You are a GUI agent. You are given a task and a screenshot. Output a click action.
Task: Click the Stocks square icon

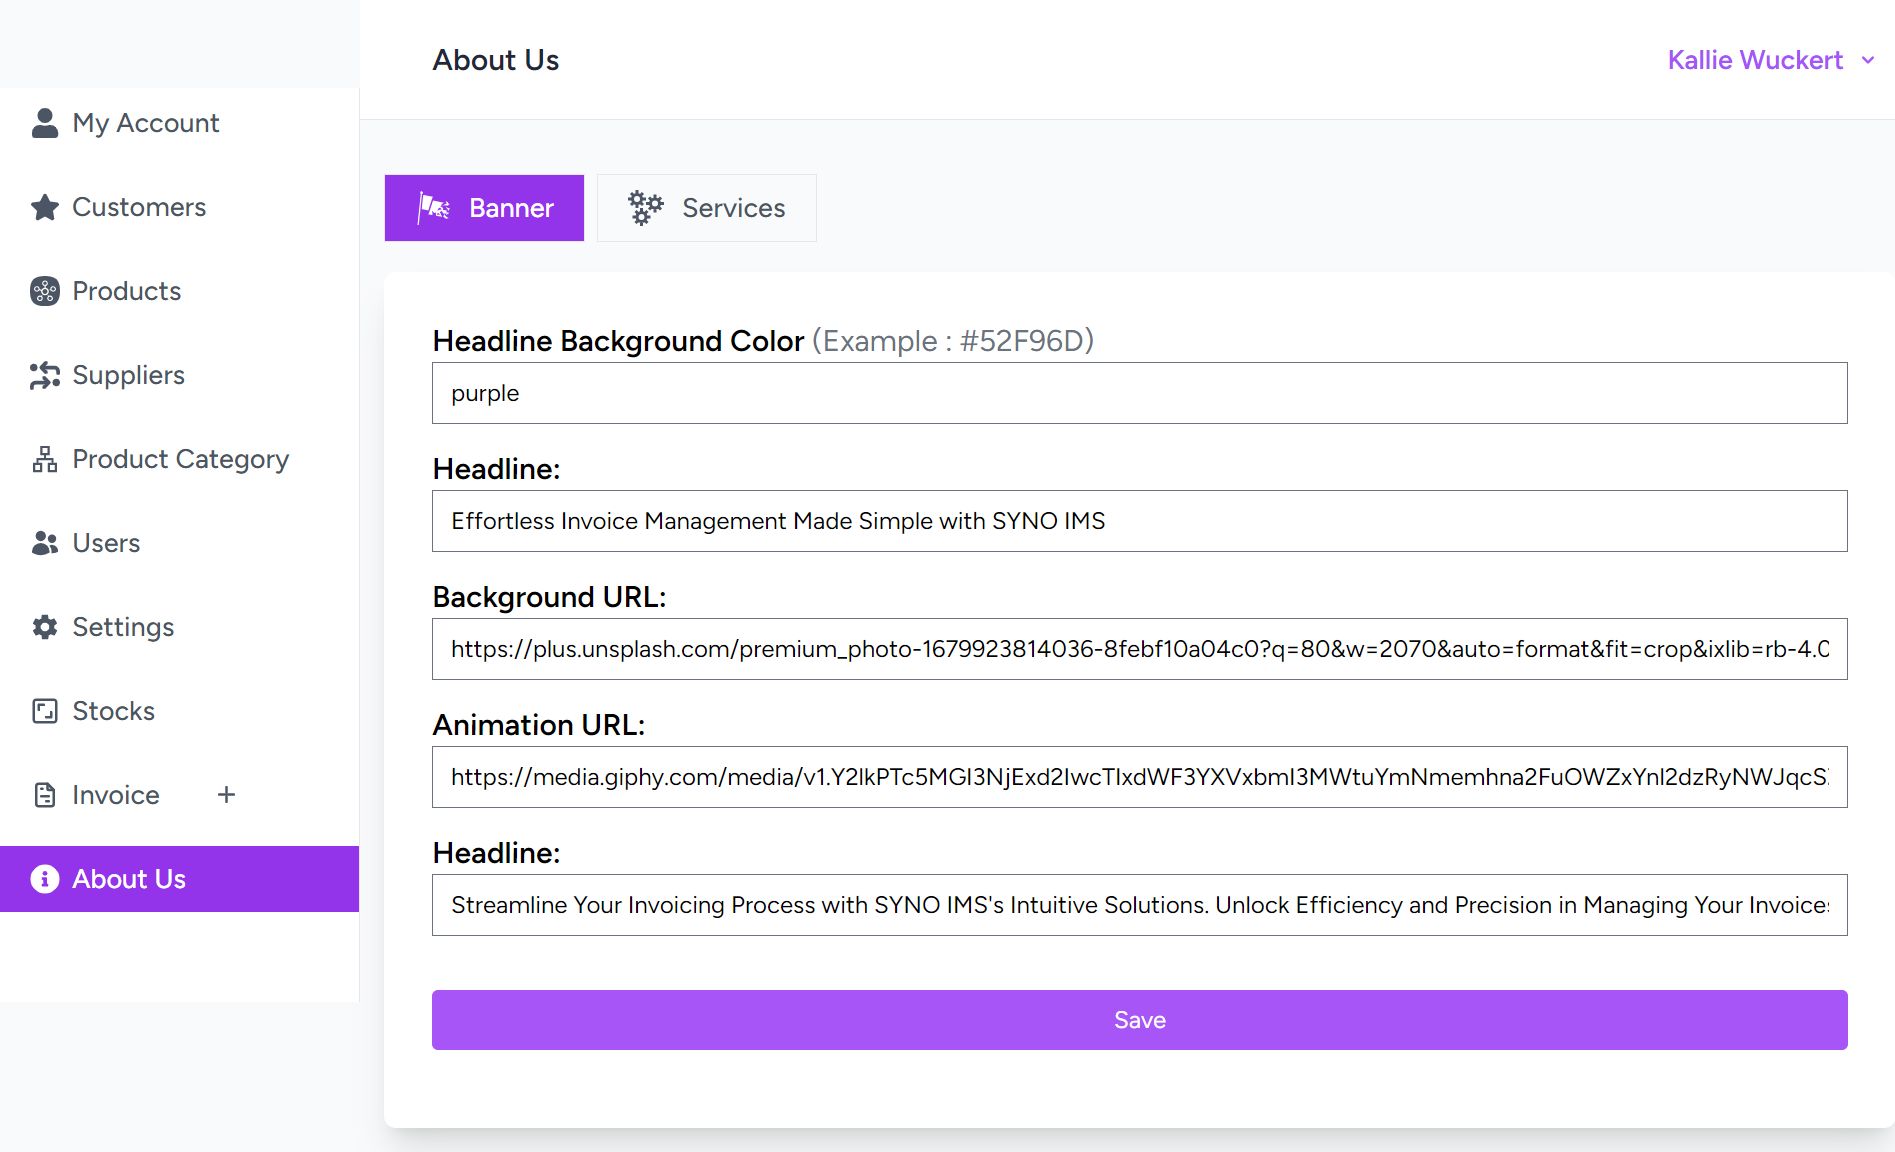(45, 711)
